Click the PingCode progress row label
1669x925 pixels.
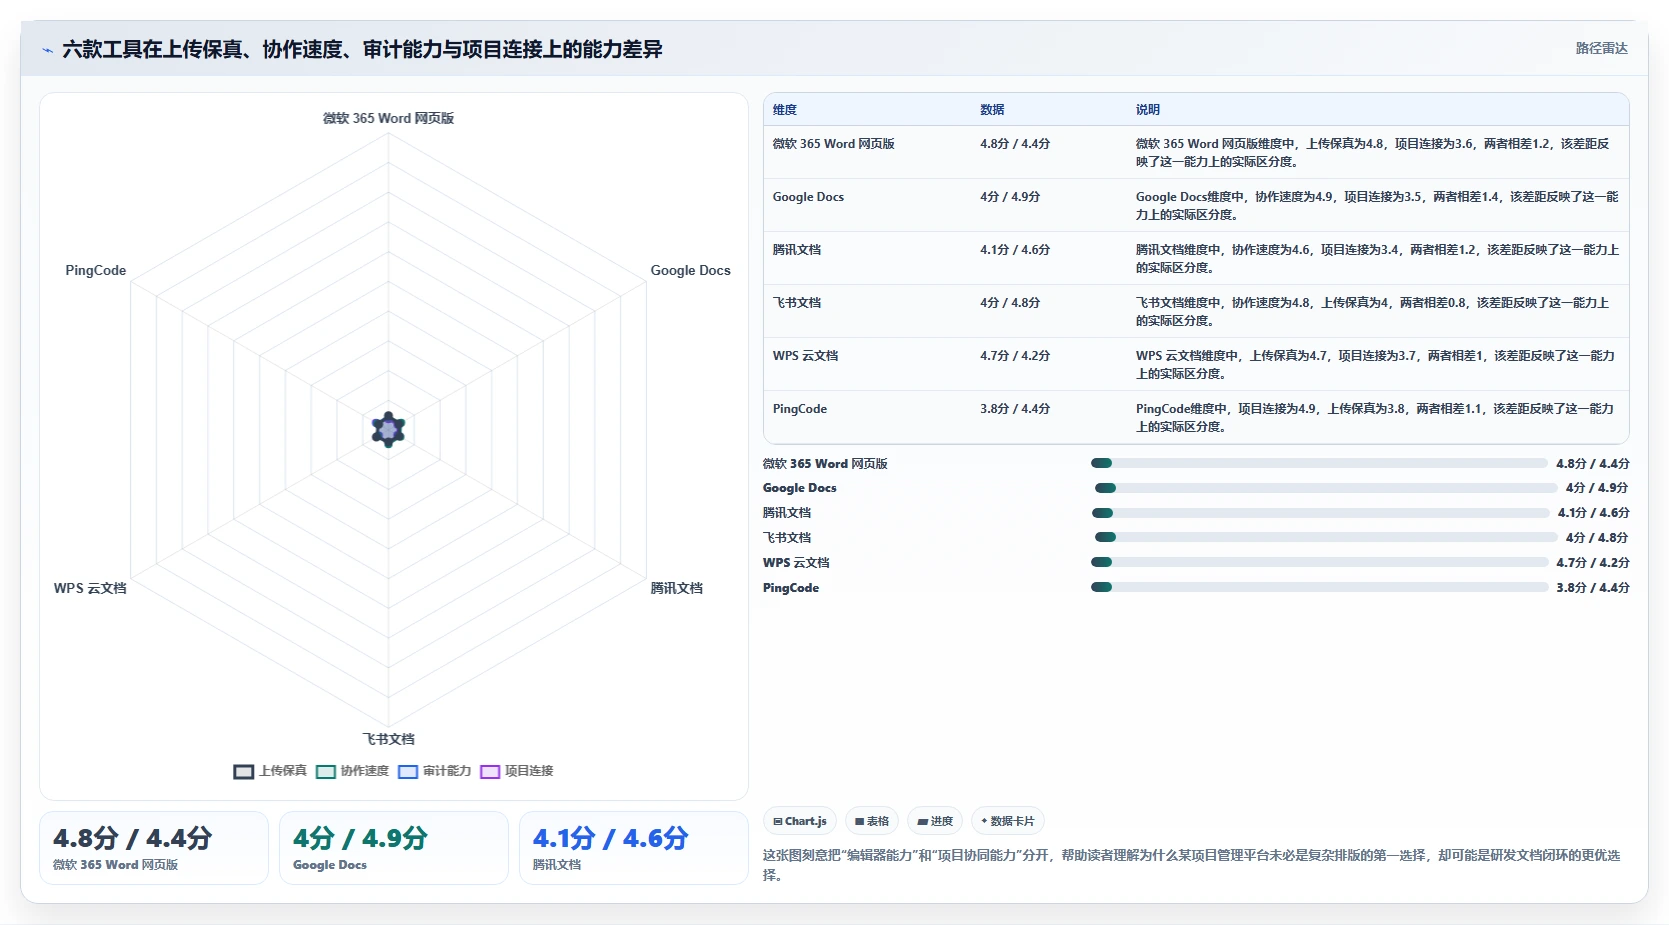click(791, 588)
